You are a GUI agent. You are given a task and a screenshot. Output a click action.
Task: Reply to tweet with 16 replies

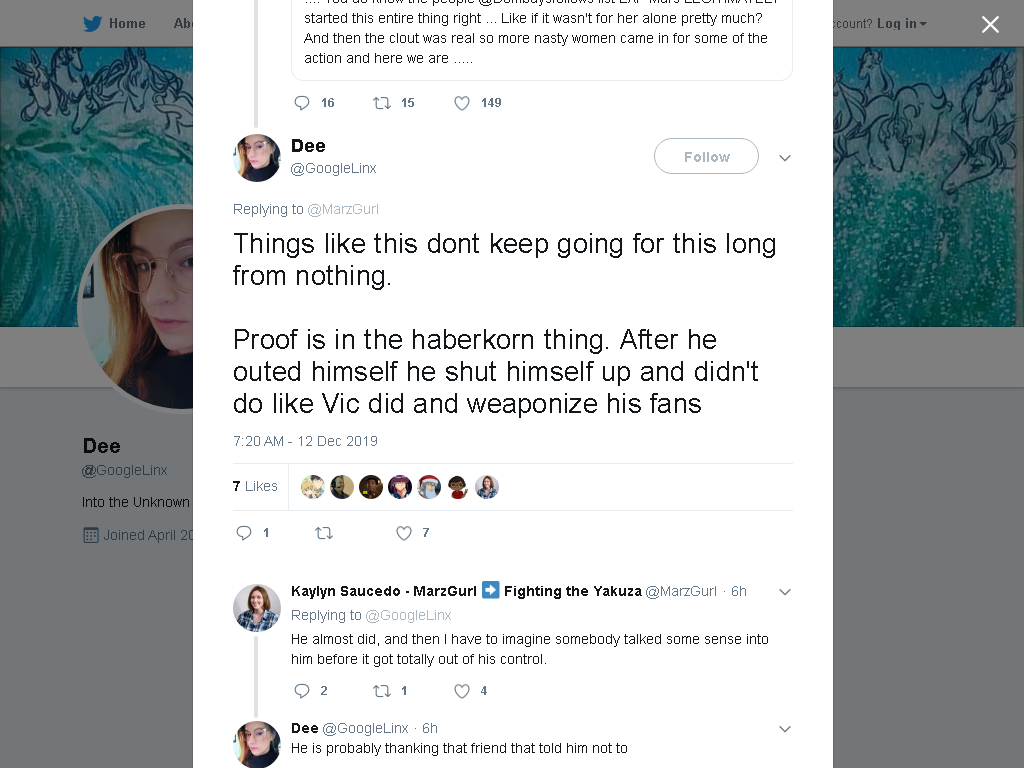pyautogui.click(x=302, y=103)
